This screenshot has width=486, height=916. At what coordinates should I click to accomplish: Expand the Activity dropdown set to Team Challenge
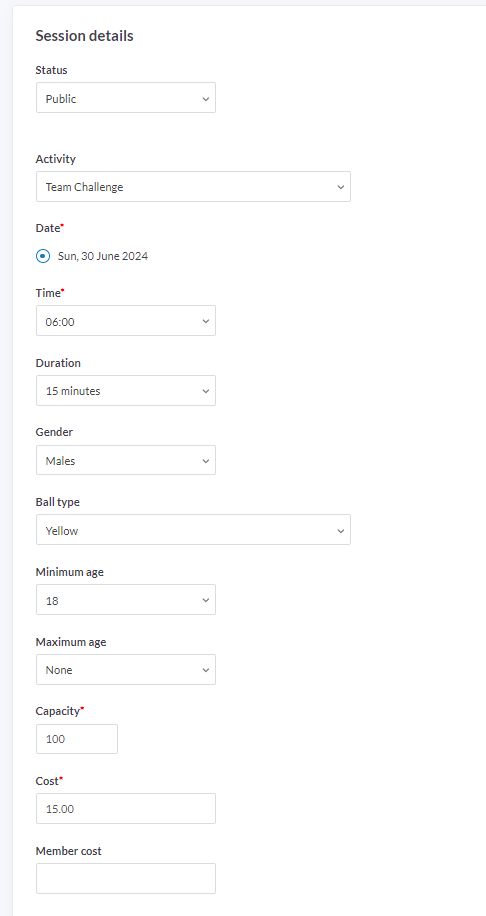(193, 186)
